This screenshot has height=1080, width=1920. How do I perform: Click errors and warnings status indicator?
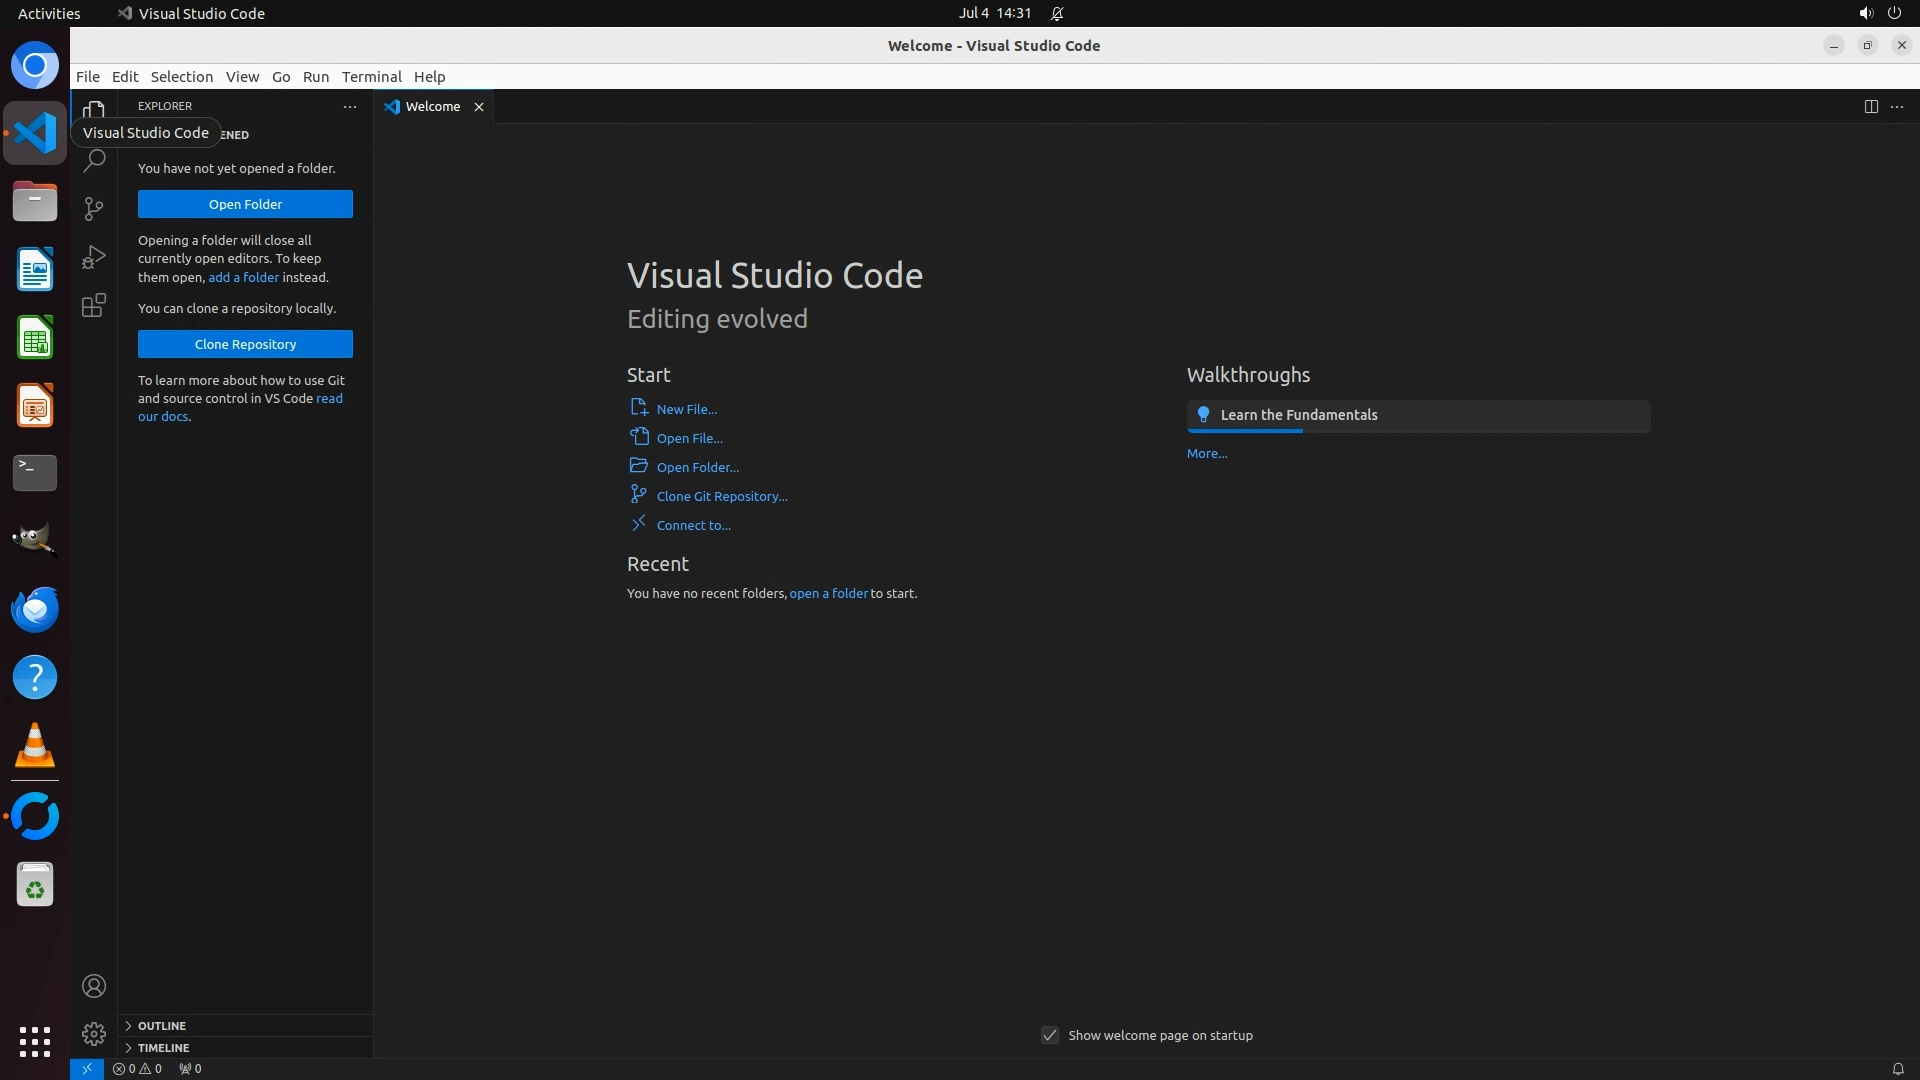click(x=137, y=1068)
